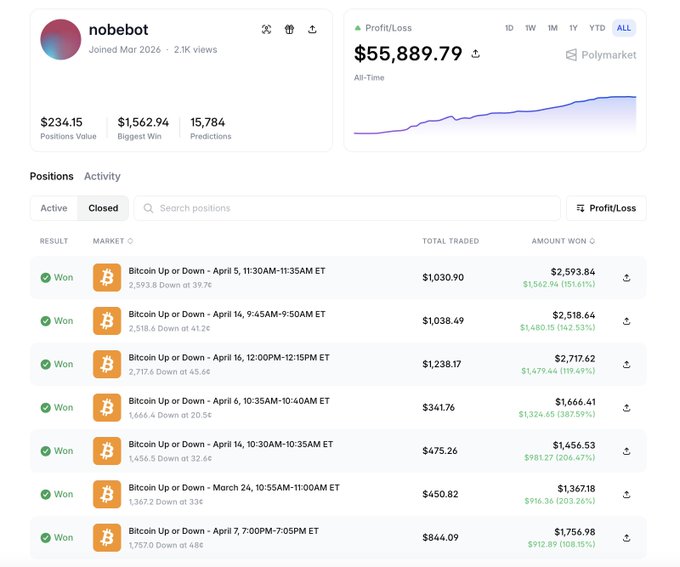Click the 'Joined Mar 2026' text
Viewport: 680px width, 567px height.
tap(125, 50)
